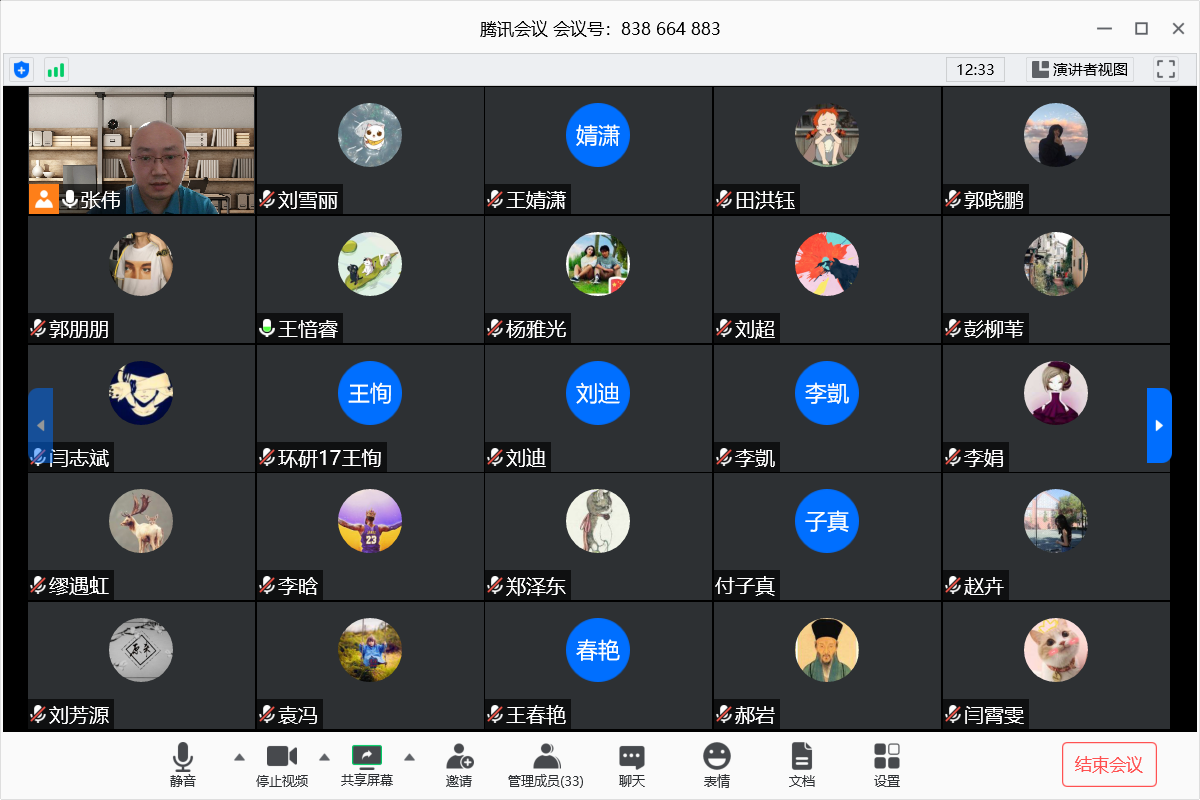The width and height of the screenshot is (1200, 800).
Task: Open the 邀请 invite participants icon
Action: 459,765
